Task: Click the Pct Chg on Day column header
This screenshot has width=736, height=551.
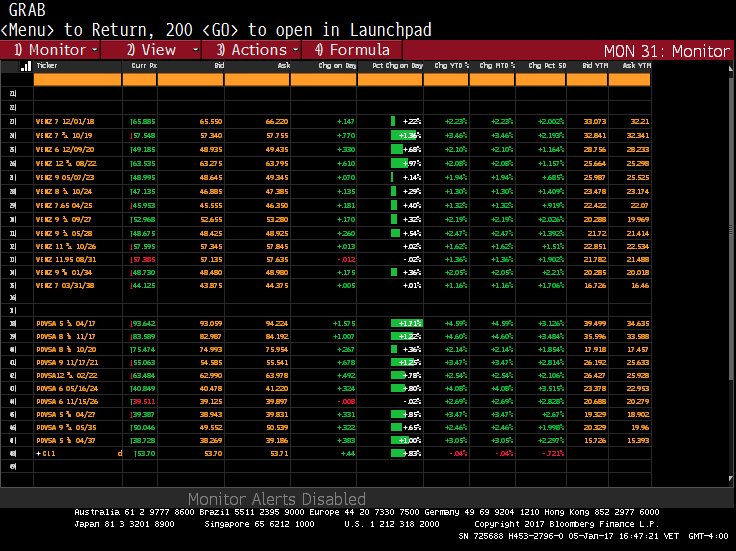Action: pyautogui.click(x=397, y=66)
